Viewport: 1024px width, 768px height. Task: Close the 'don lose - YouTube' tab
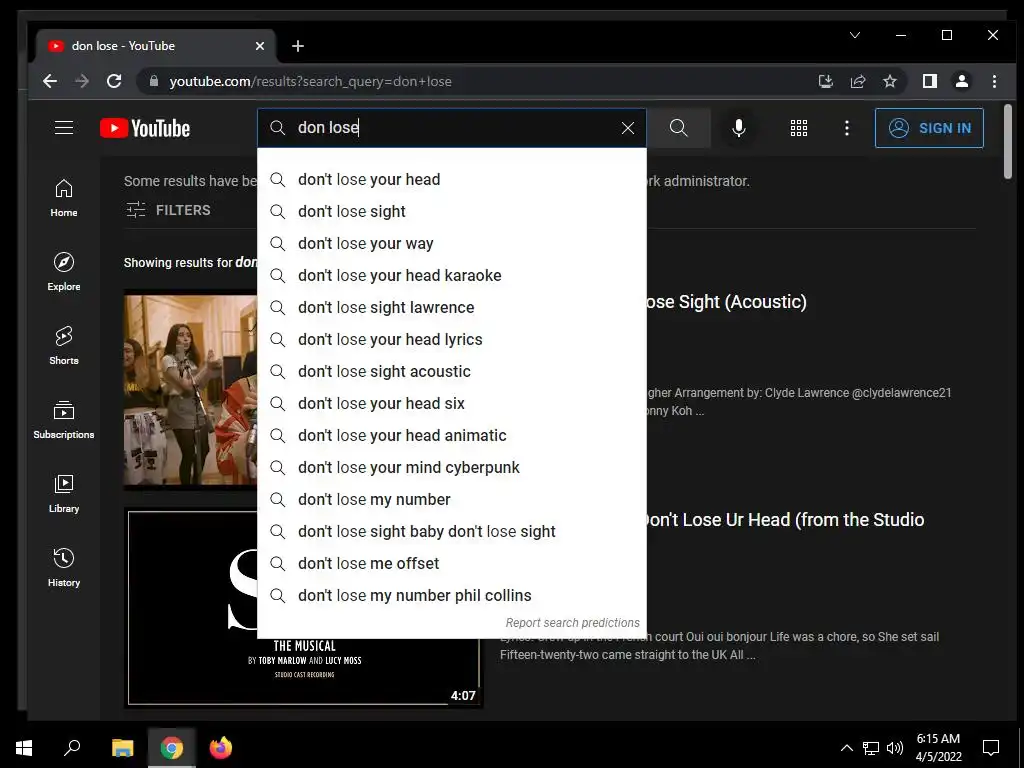click(x=260, y=46)
